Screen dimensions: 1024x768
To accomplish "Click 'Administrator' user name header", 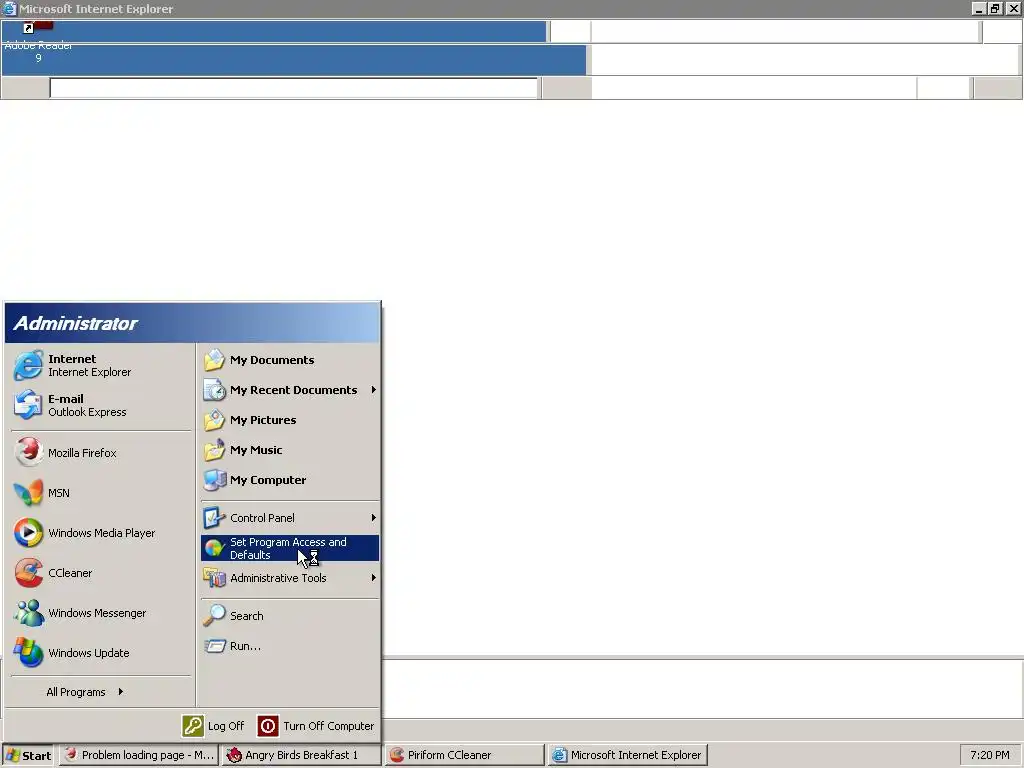I will tap(76, 323).
